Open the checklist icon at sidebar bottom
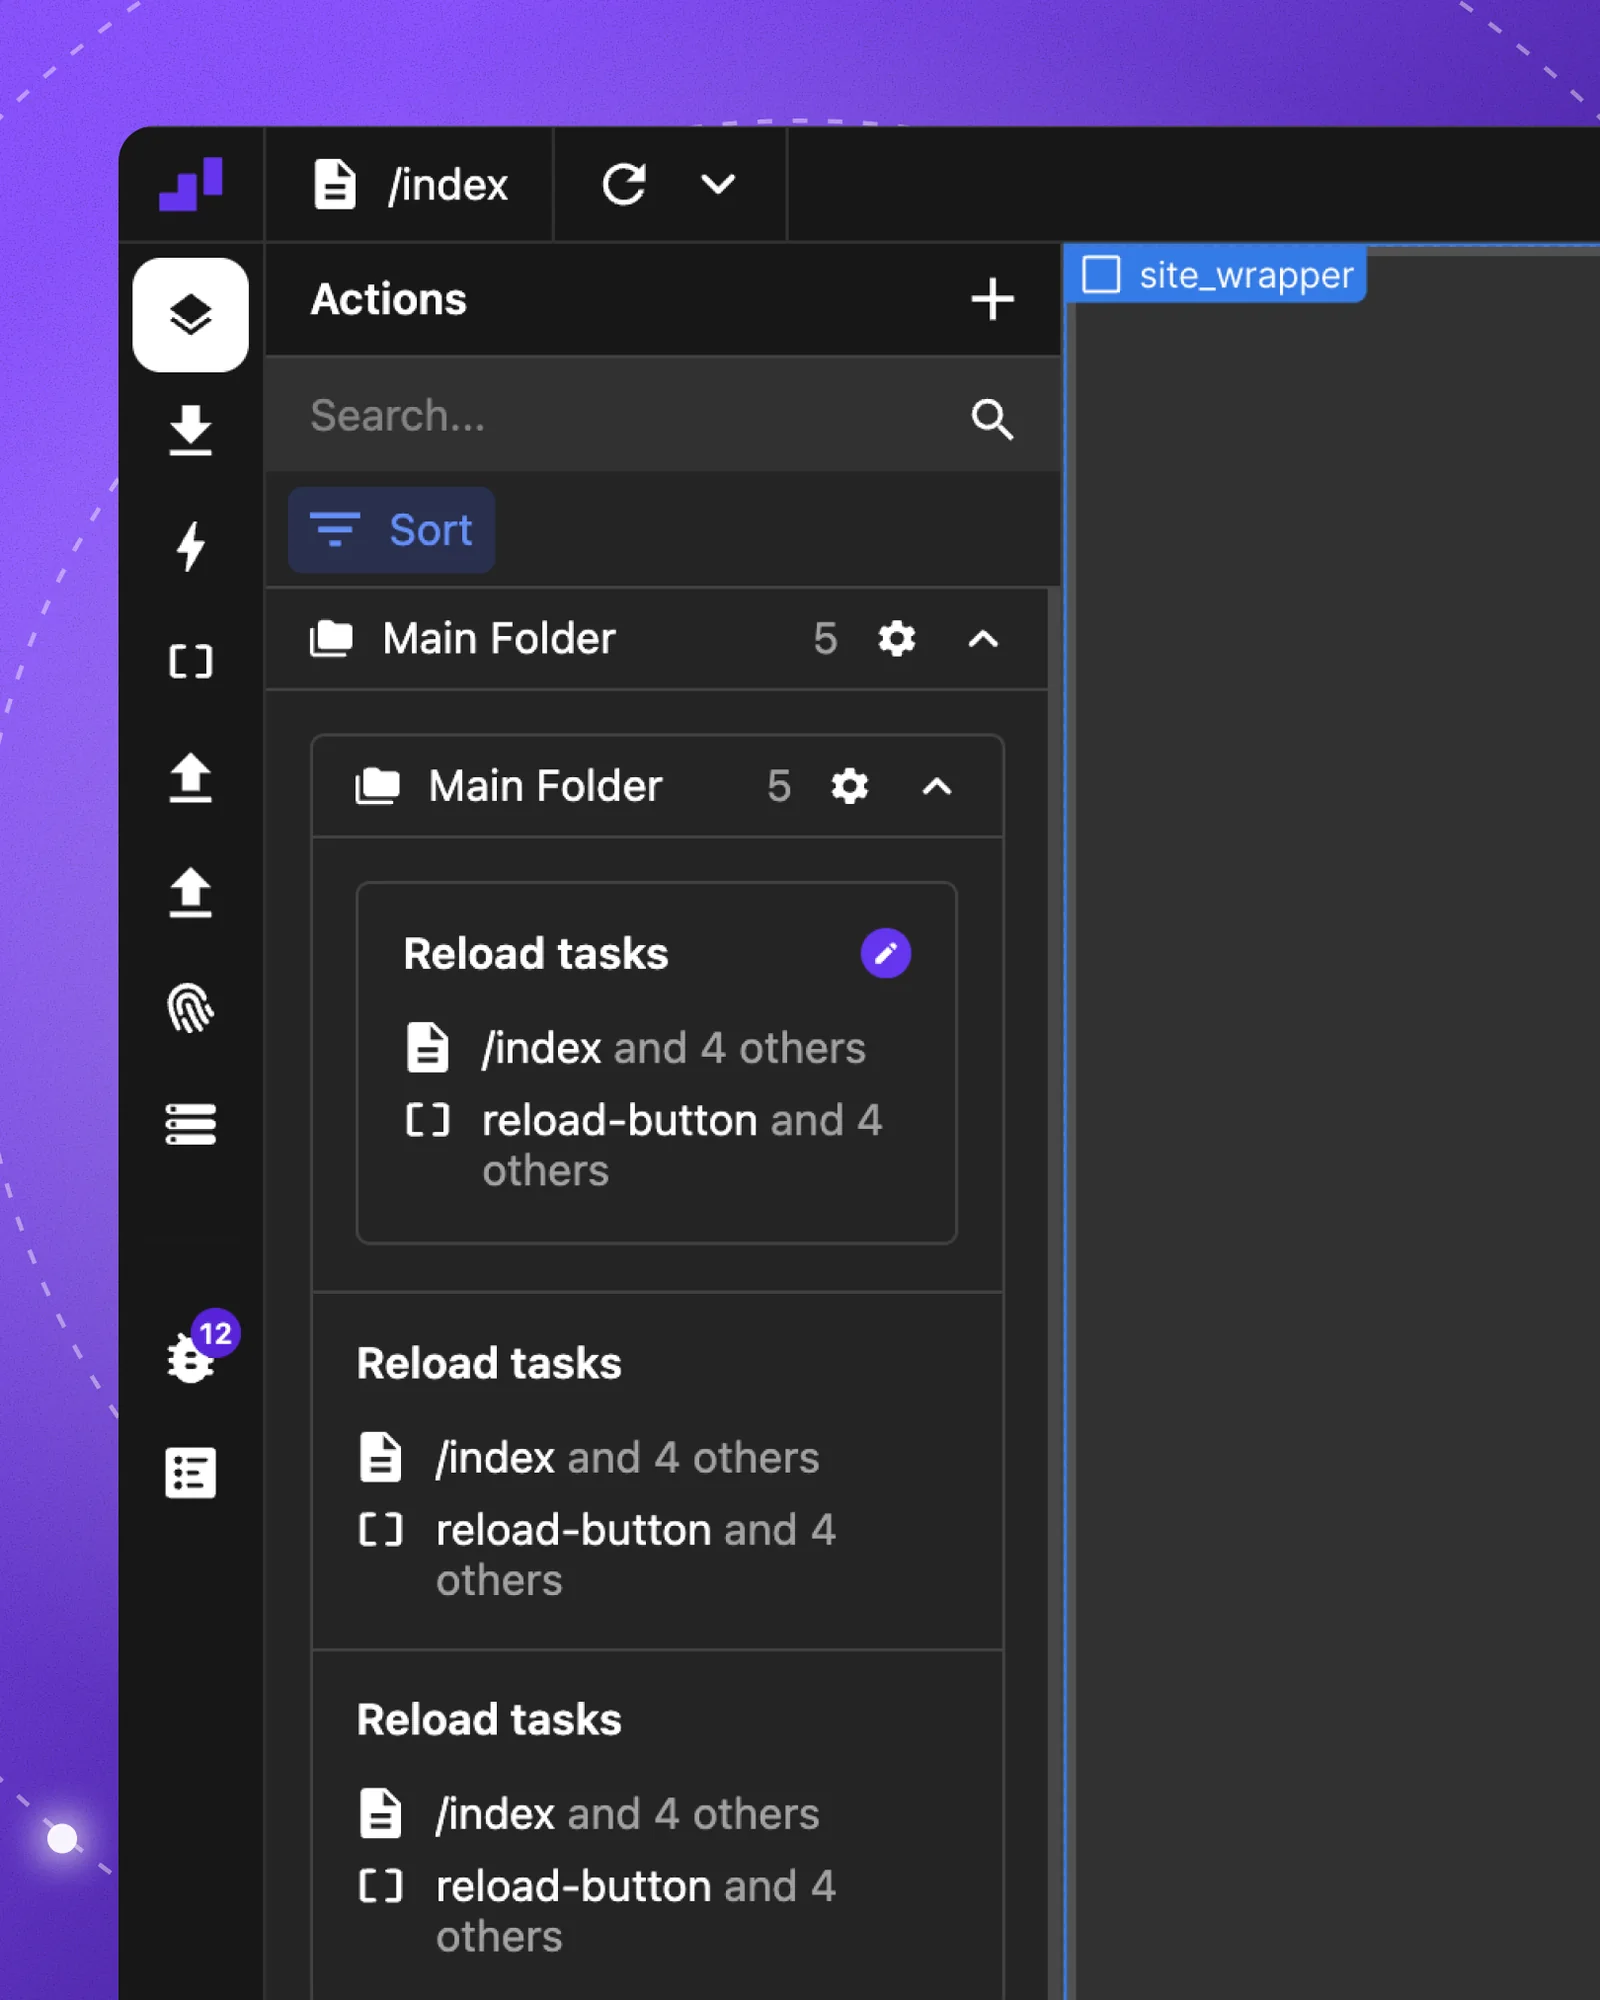 point(190,1473)
